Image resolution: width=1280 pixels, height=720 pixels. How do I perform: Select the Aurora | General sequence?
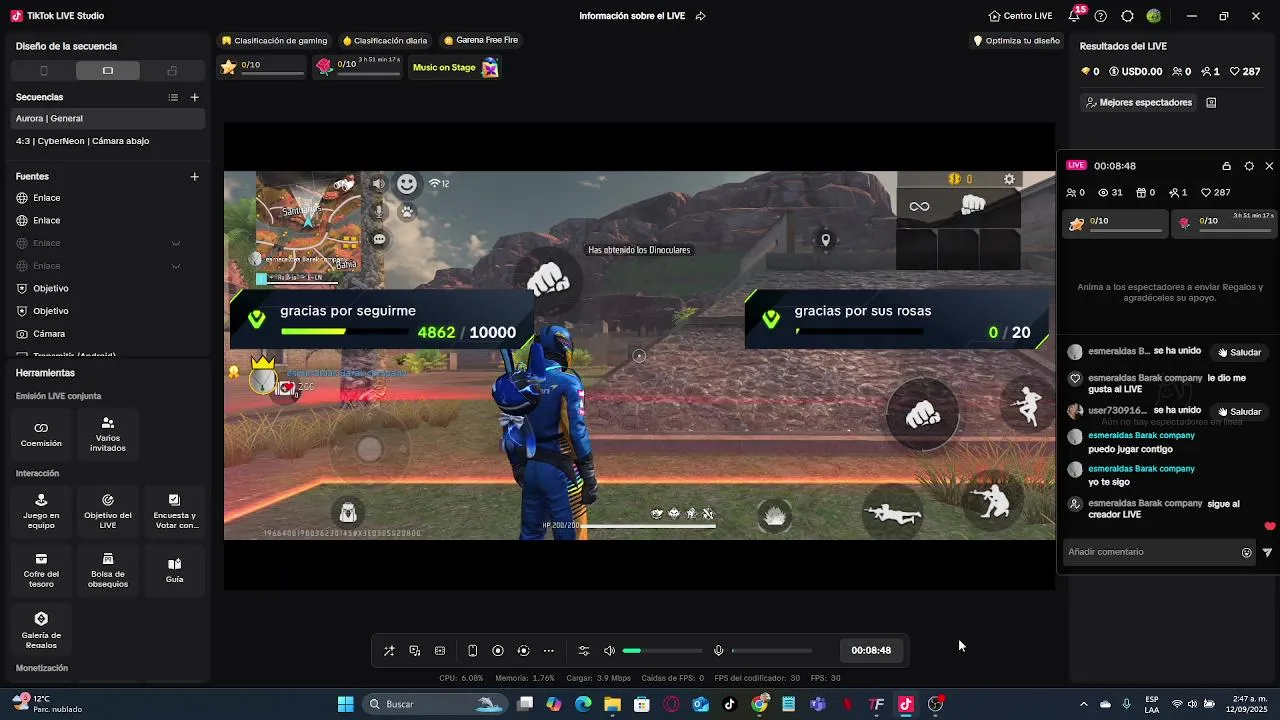click(108, 118)
